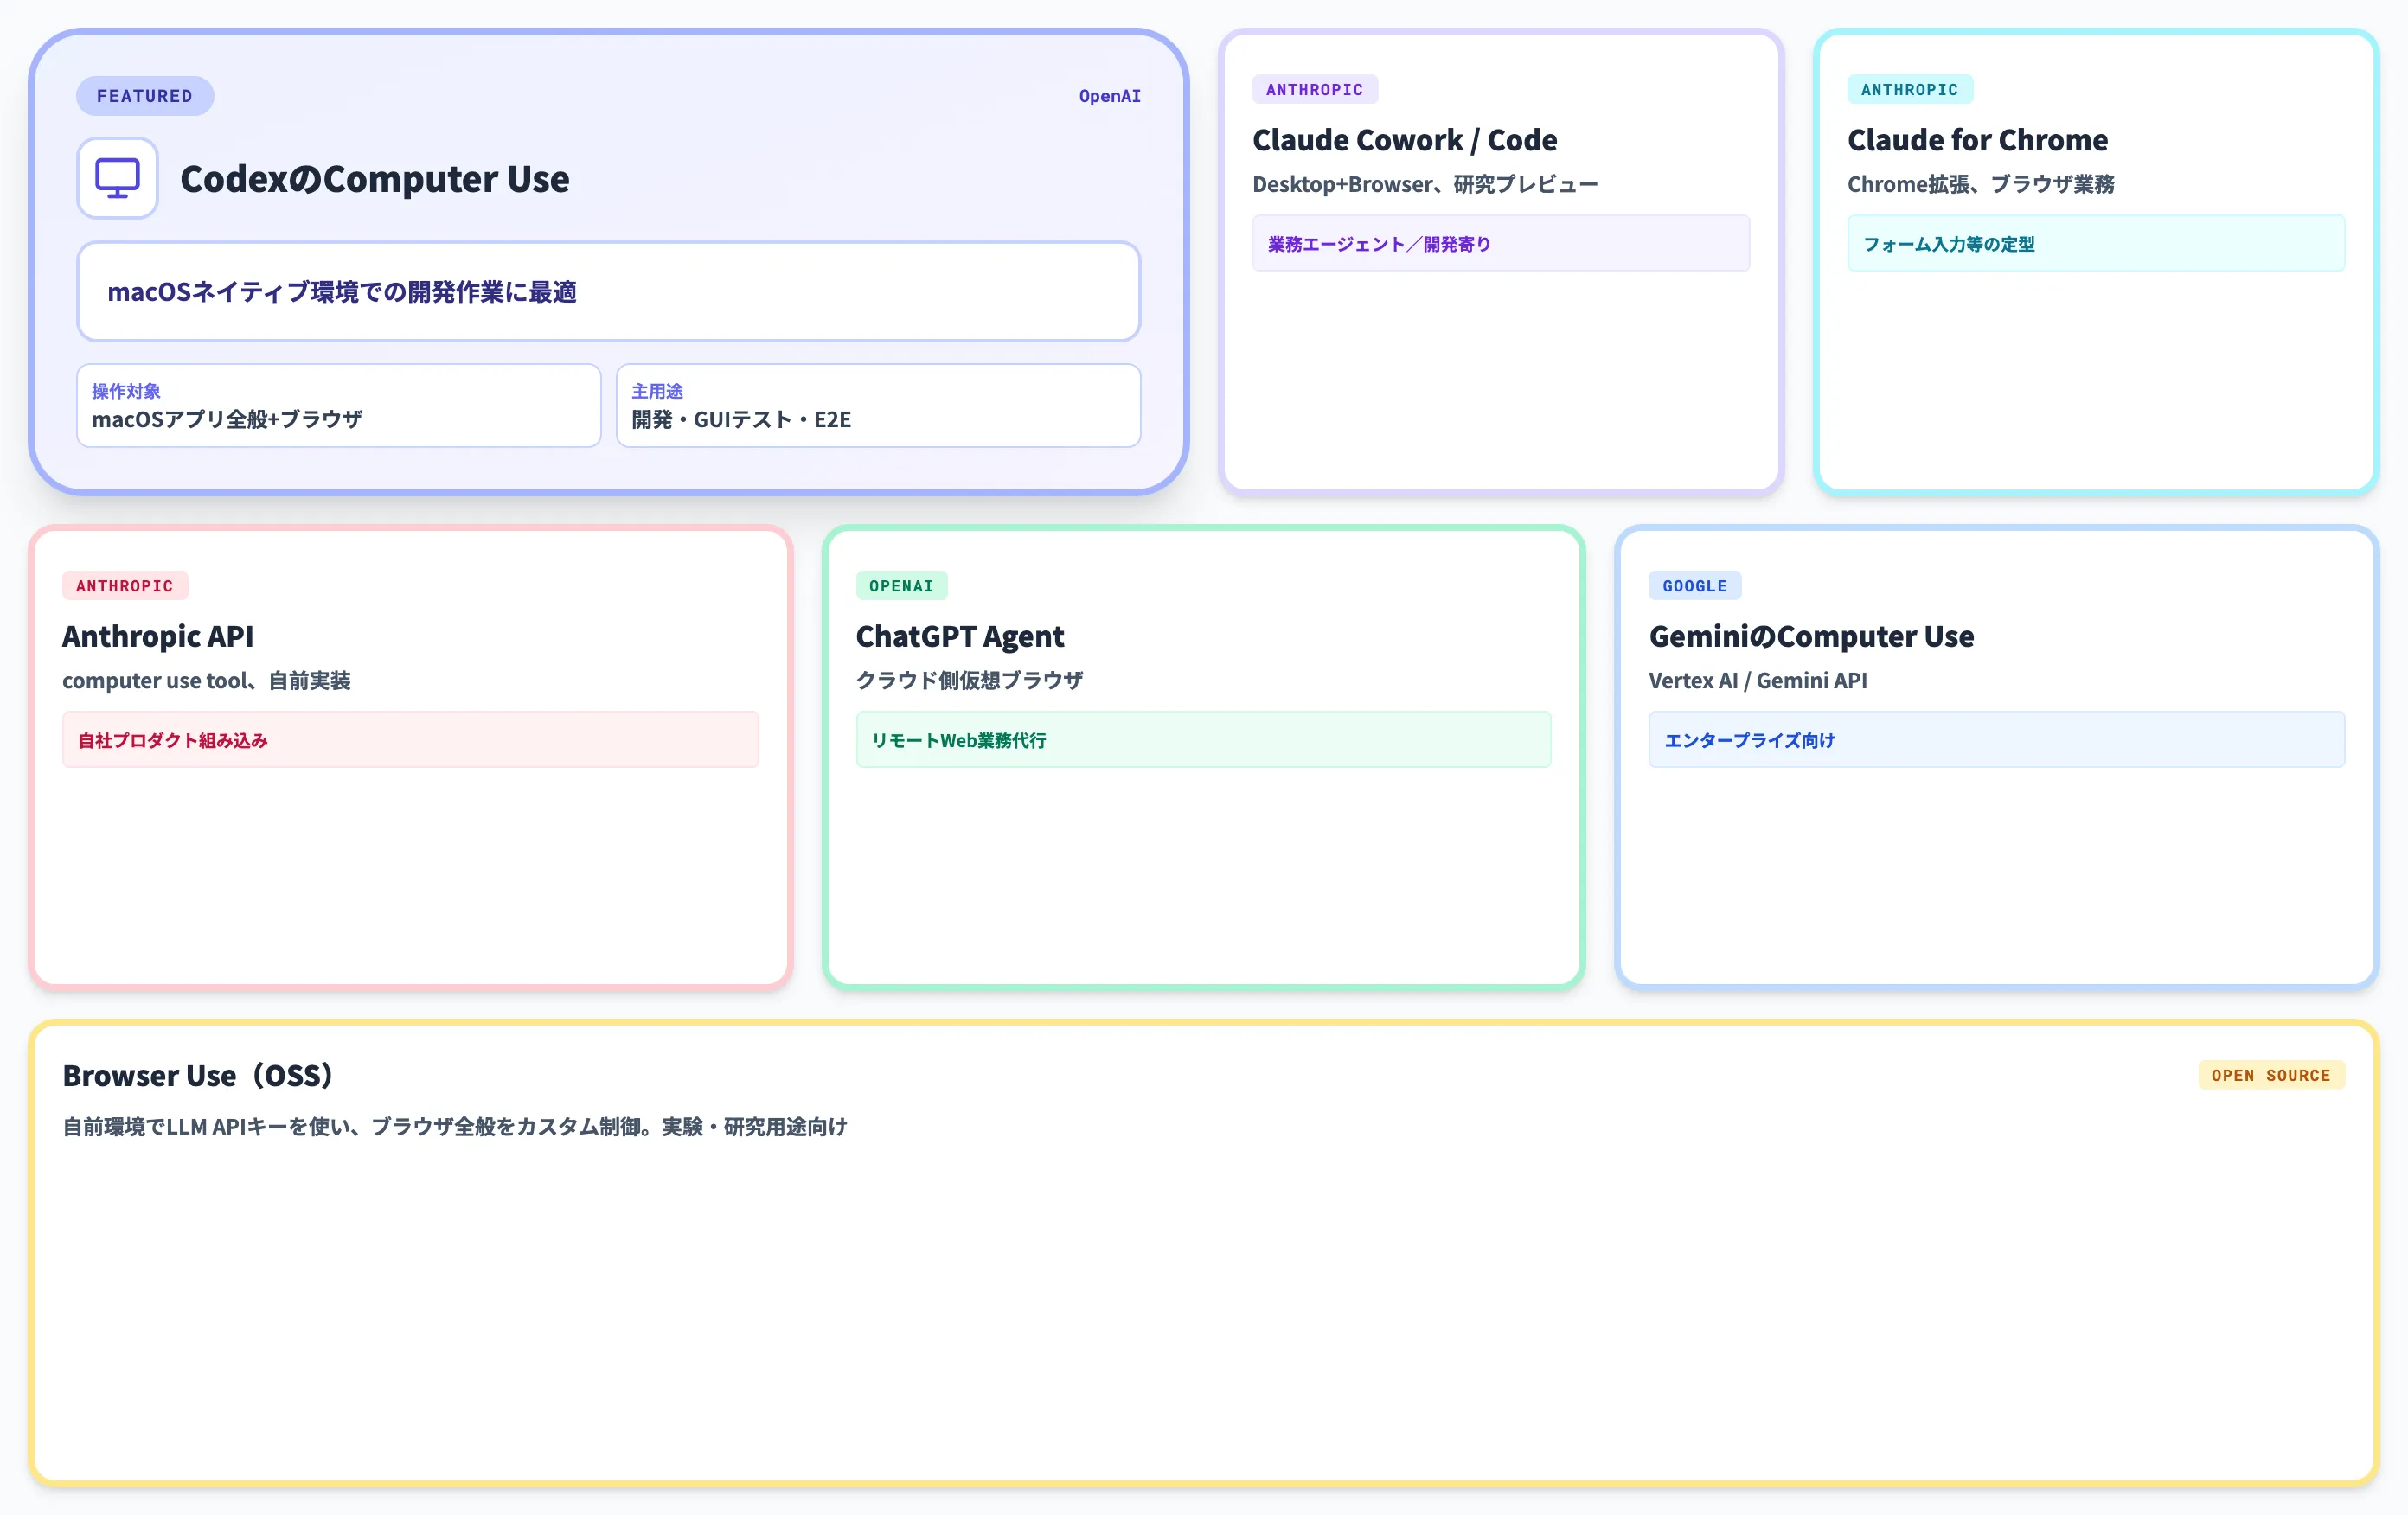Image resolution: width=2408 pixels, height=1515 pixels.
Task: Open the Claude for Chrome title
Action: pyautogui.click(x=1978, y=140)
